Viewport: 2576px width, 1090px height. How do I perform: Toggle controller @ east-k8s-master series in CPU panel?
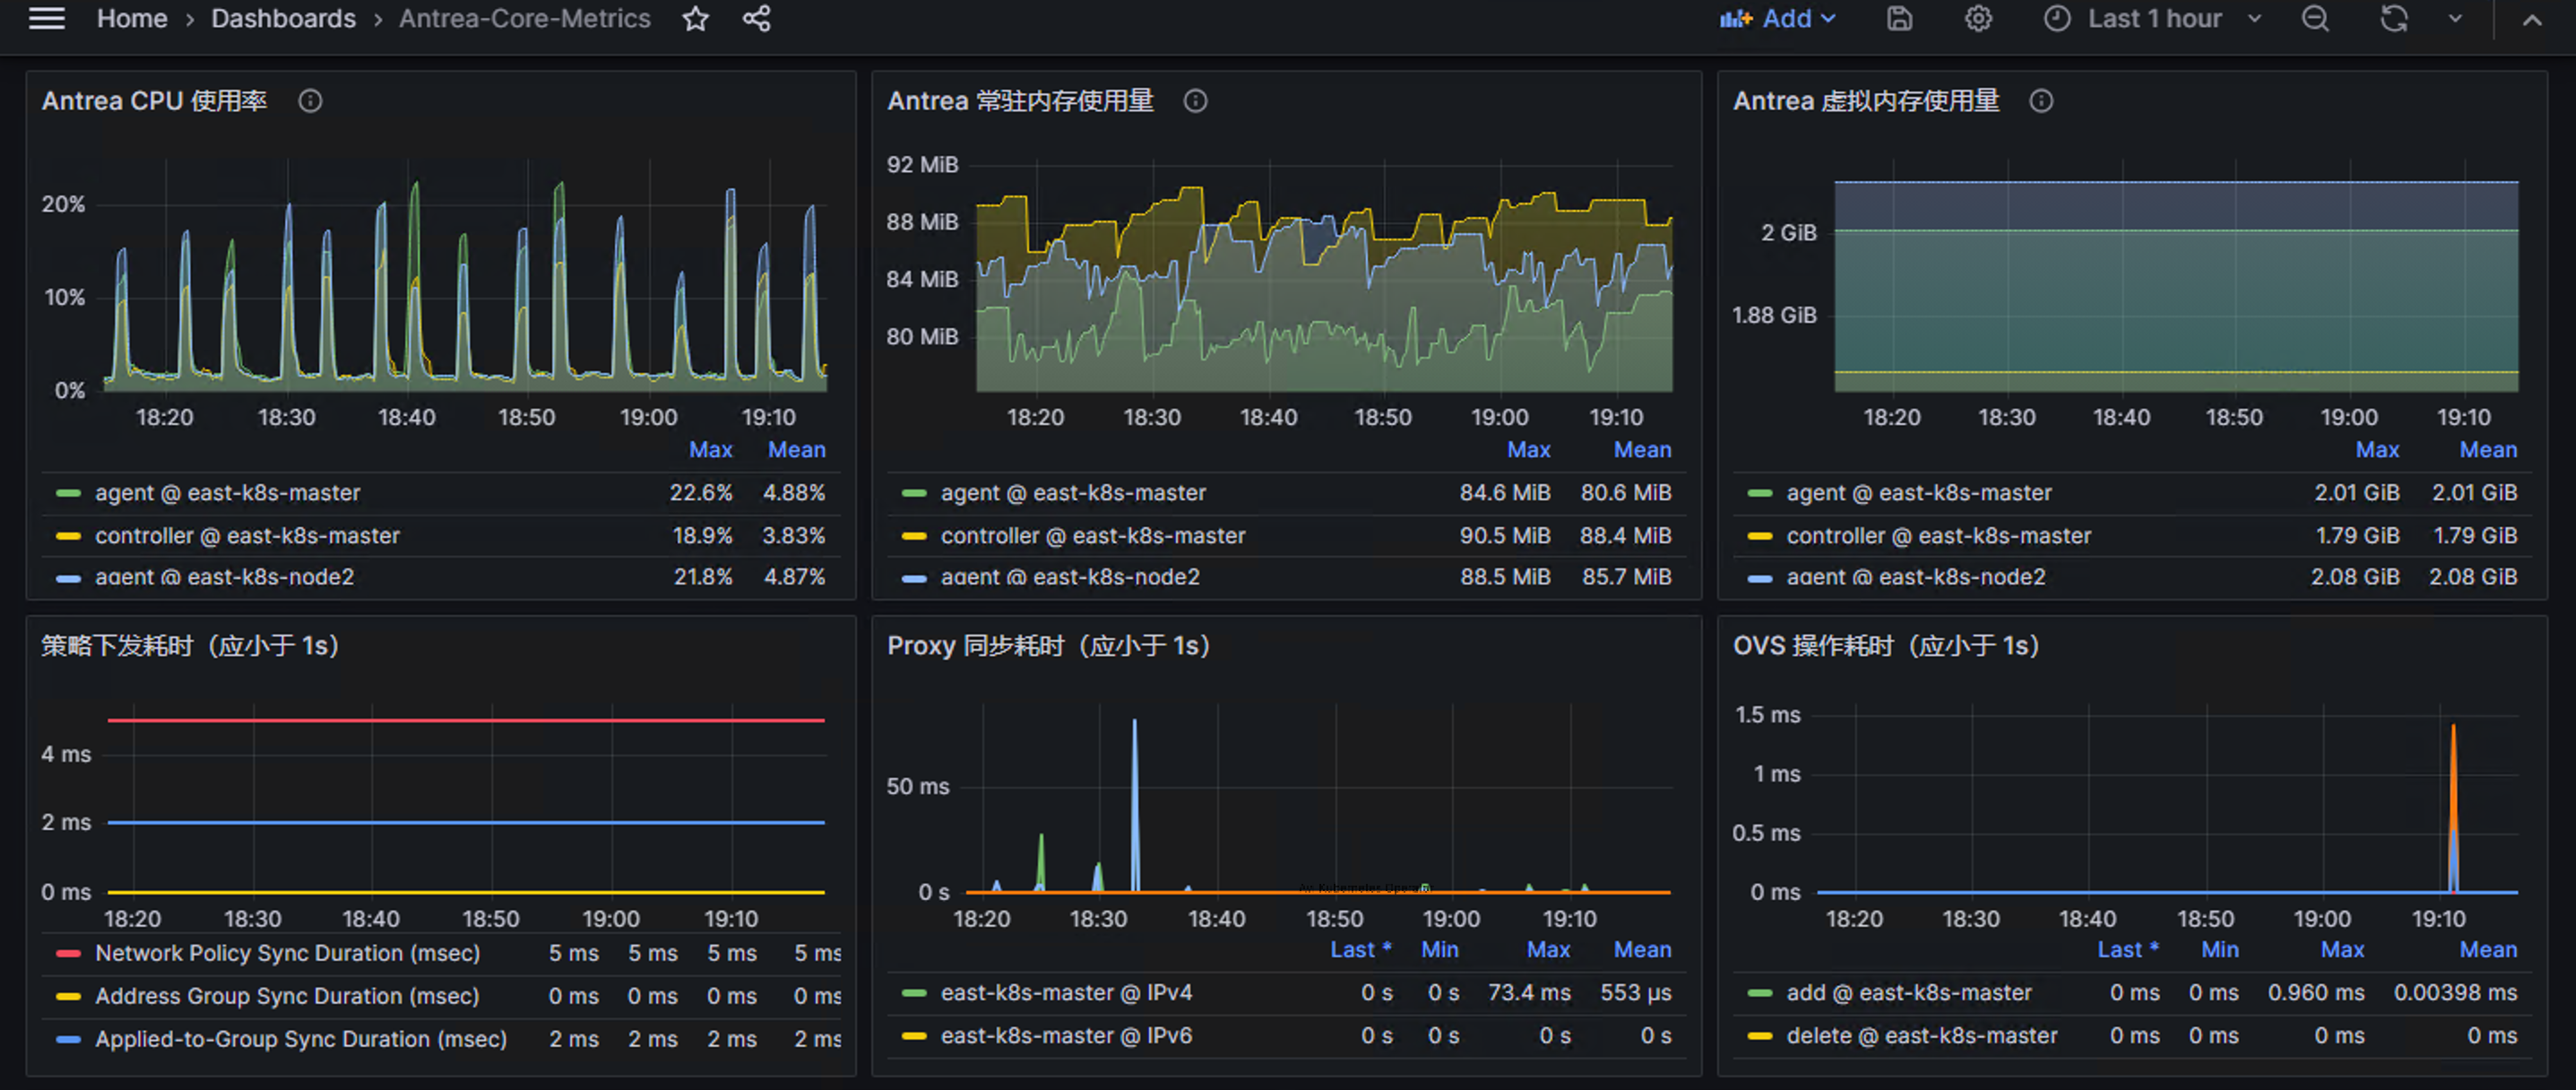tap(247, 536)
